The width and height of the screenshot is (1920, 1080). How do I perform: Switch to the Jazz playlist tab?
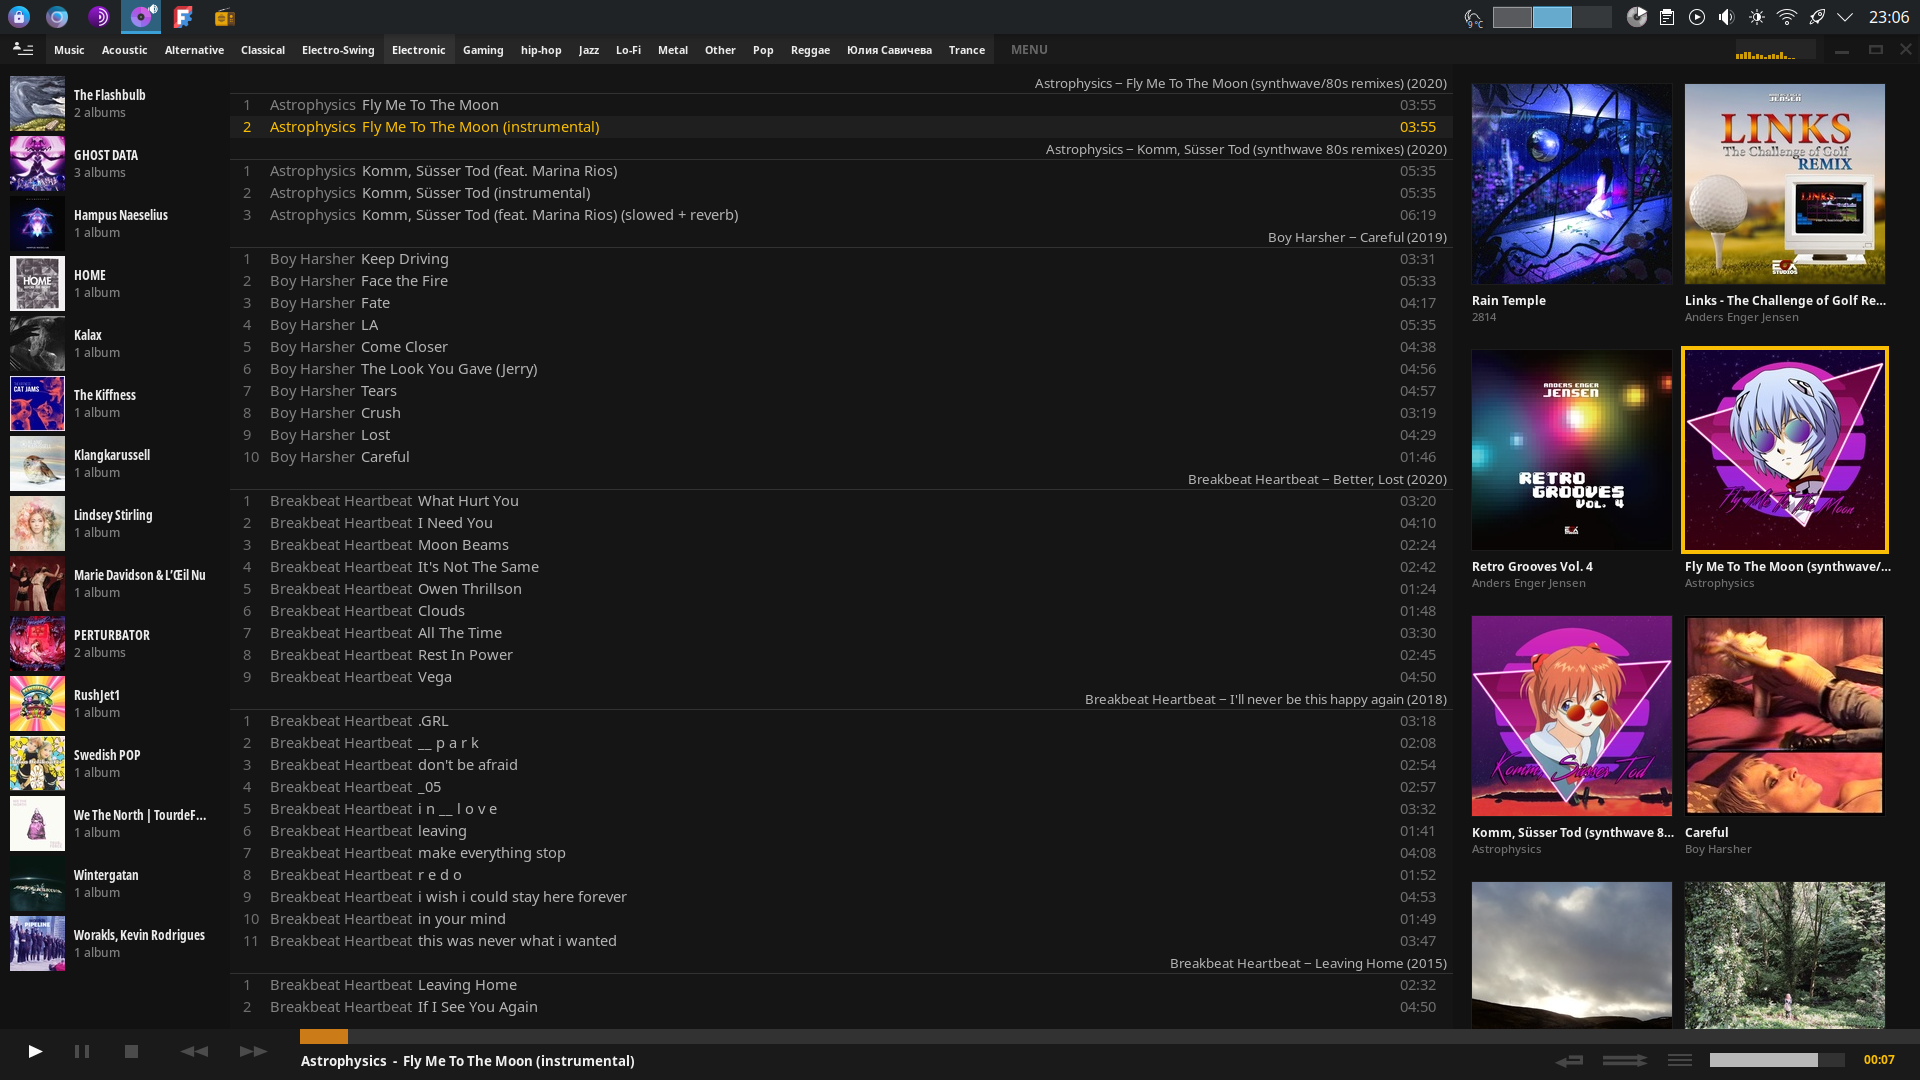click(589, 49)
